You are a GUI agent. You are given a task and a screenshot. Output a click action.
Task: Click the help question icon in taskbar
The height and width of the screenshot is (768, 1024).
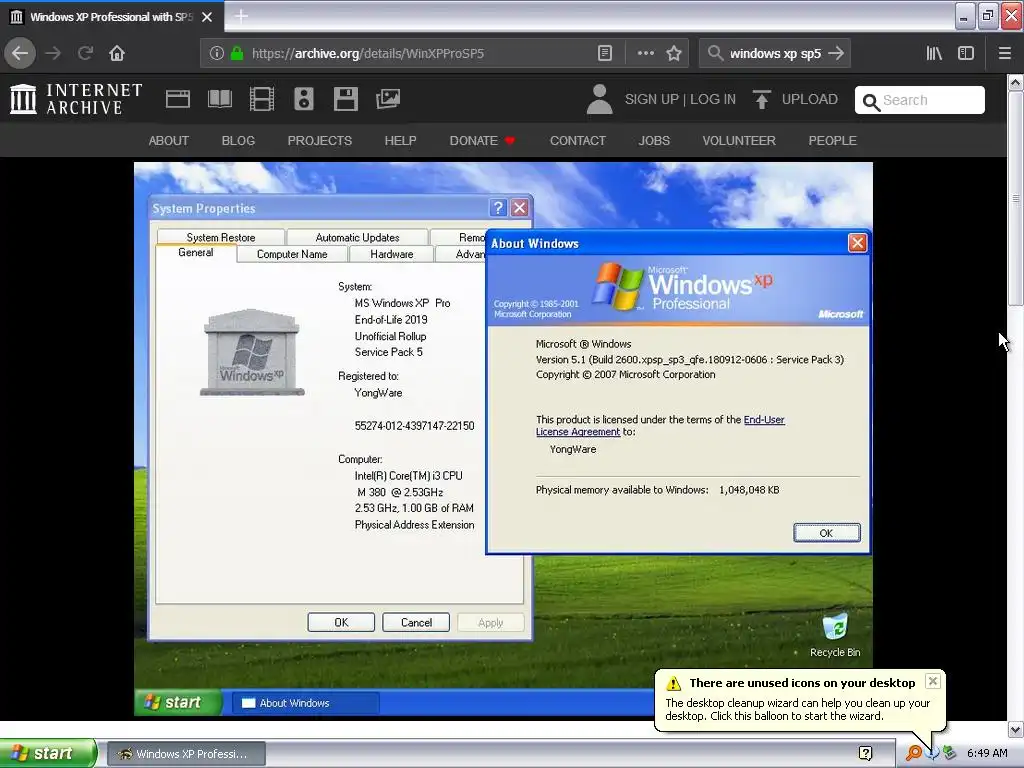(x=866, y=754)
